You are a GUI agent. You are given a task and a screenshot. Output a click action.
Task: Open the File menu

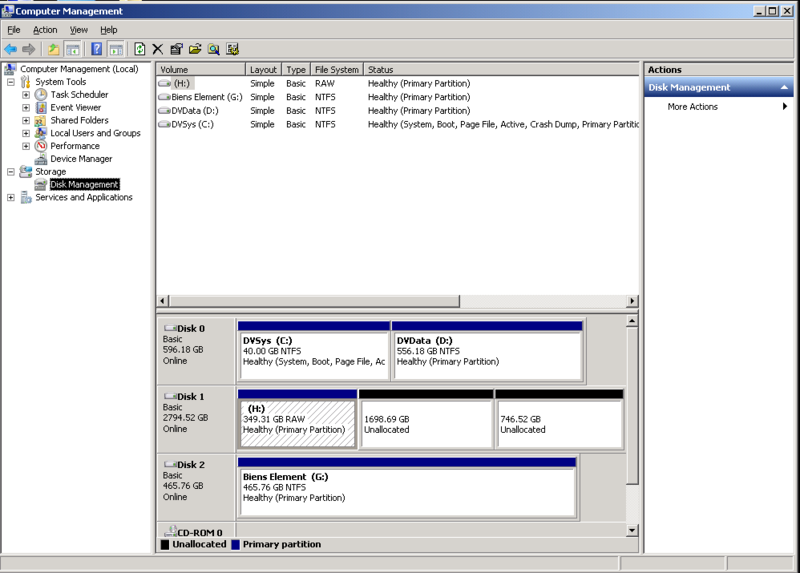(14, 30)
